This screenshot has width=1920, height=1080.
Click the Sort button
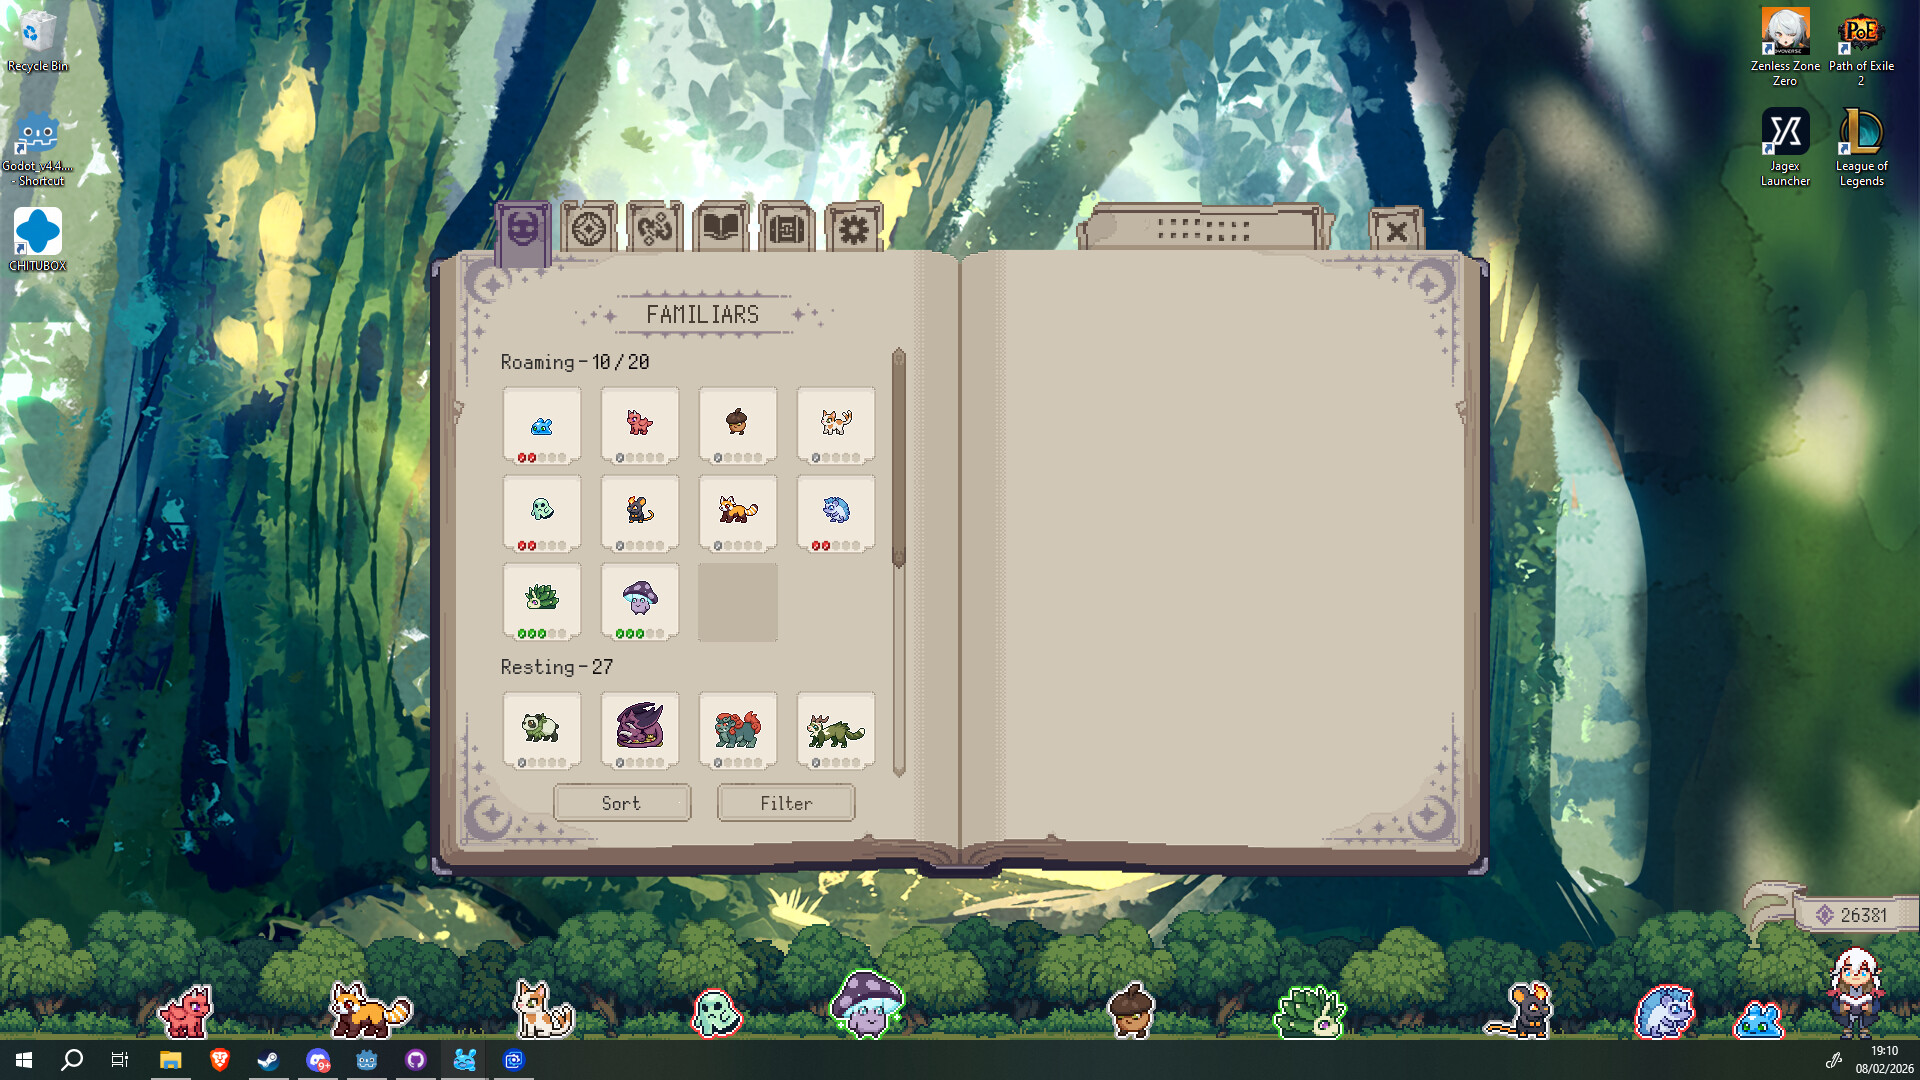coord(621,803)
